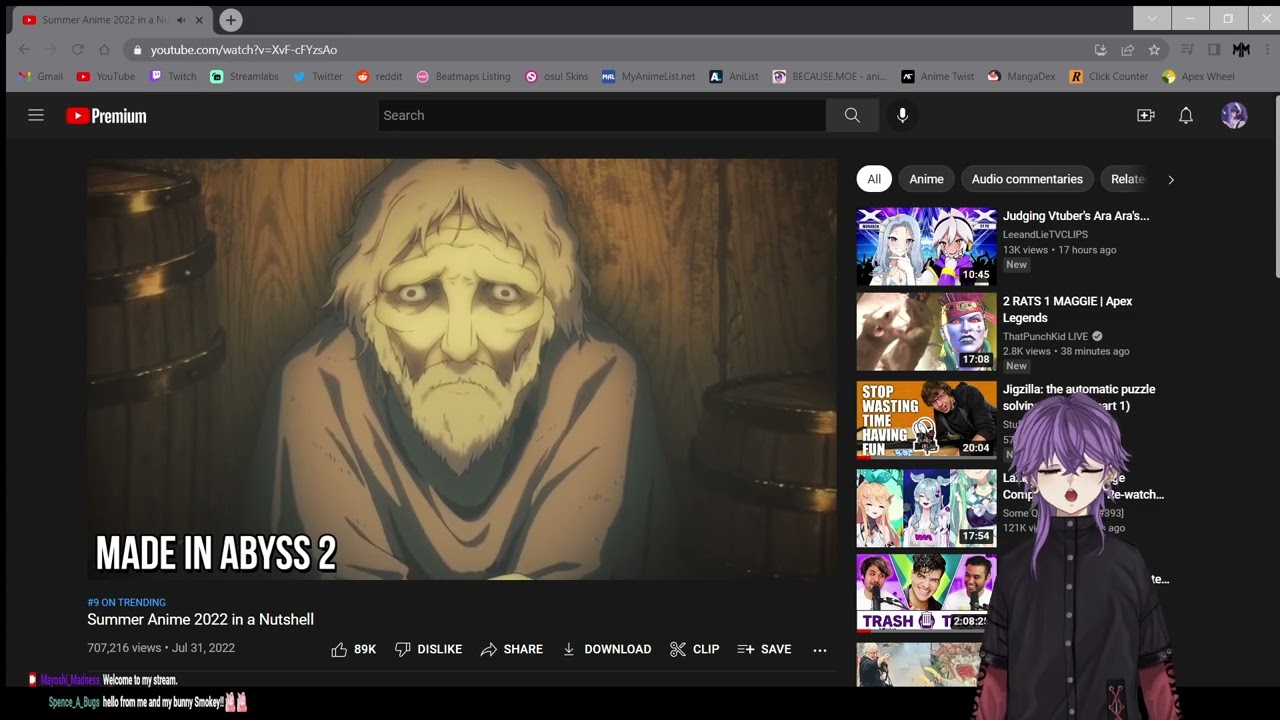Toggle the browser side panel icon
Viewport: 1280px width, 720px height.
pos(1214,50)
